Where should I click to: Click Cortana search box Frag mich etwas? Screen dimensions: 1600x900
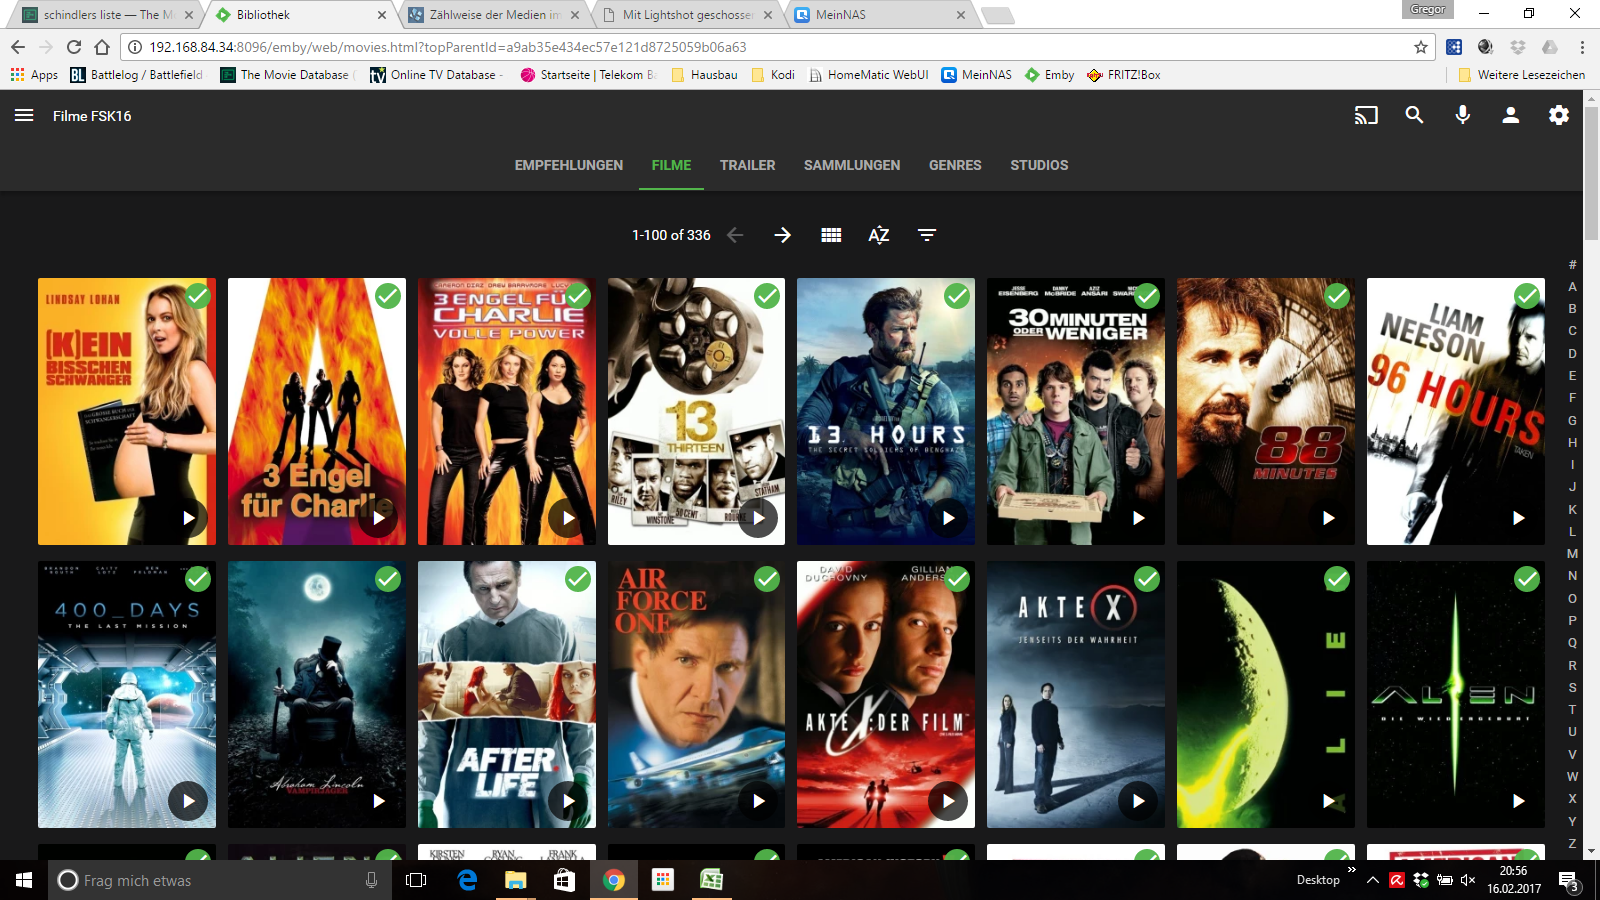[220, 880]
